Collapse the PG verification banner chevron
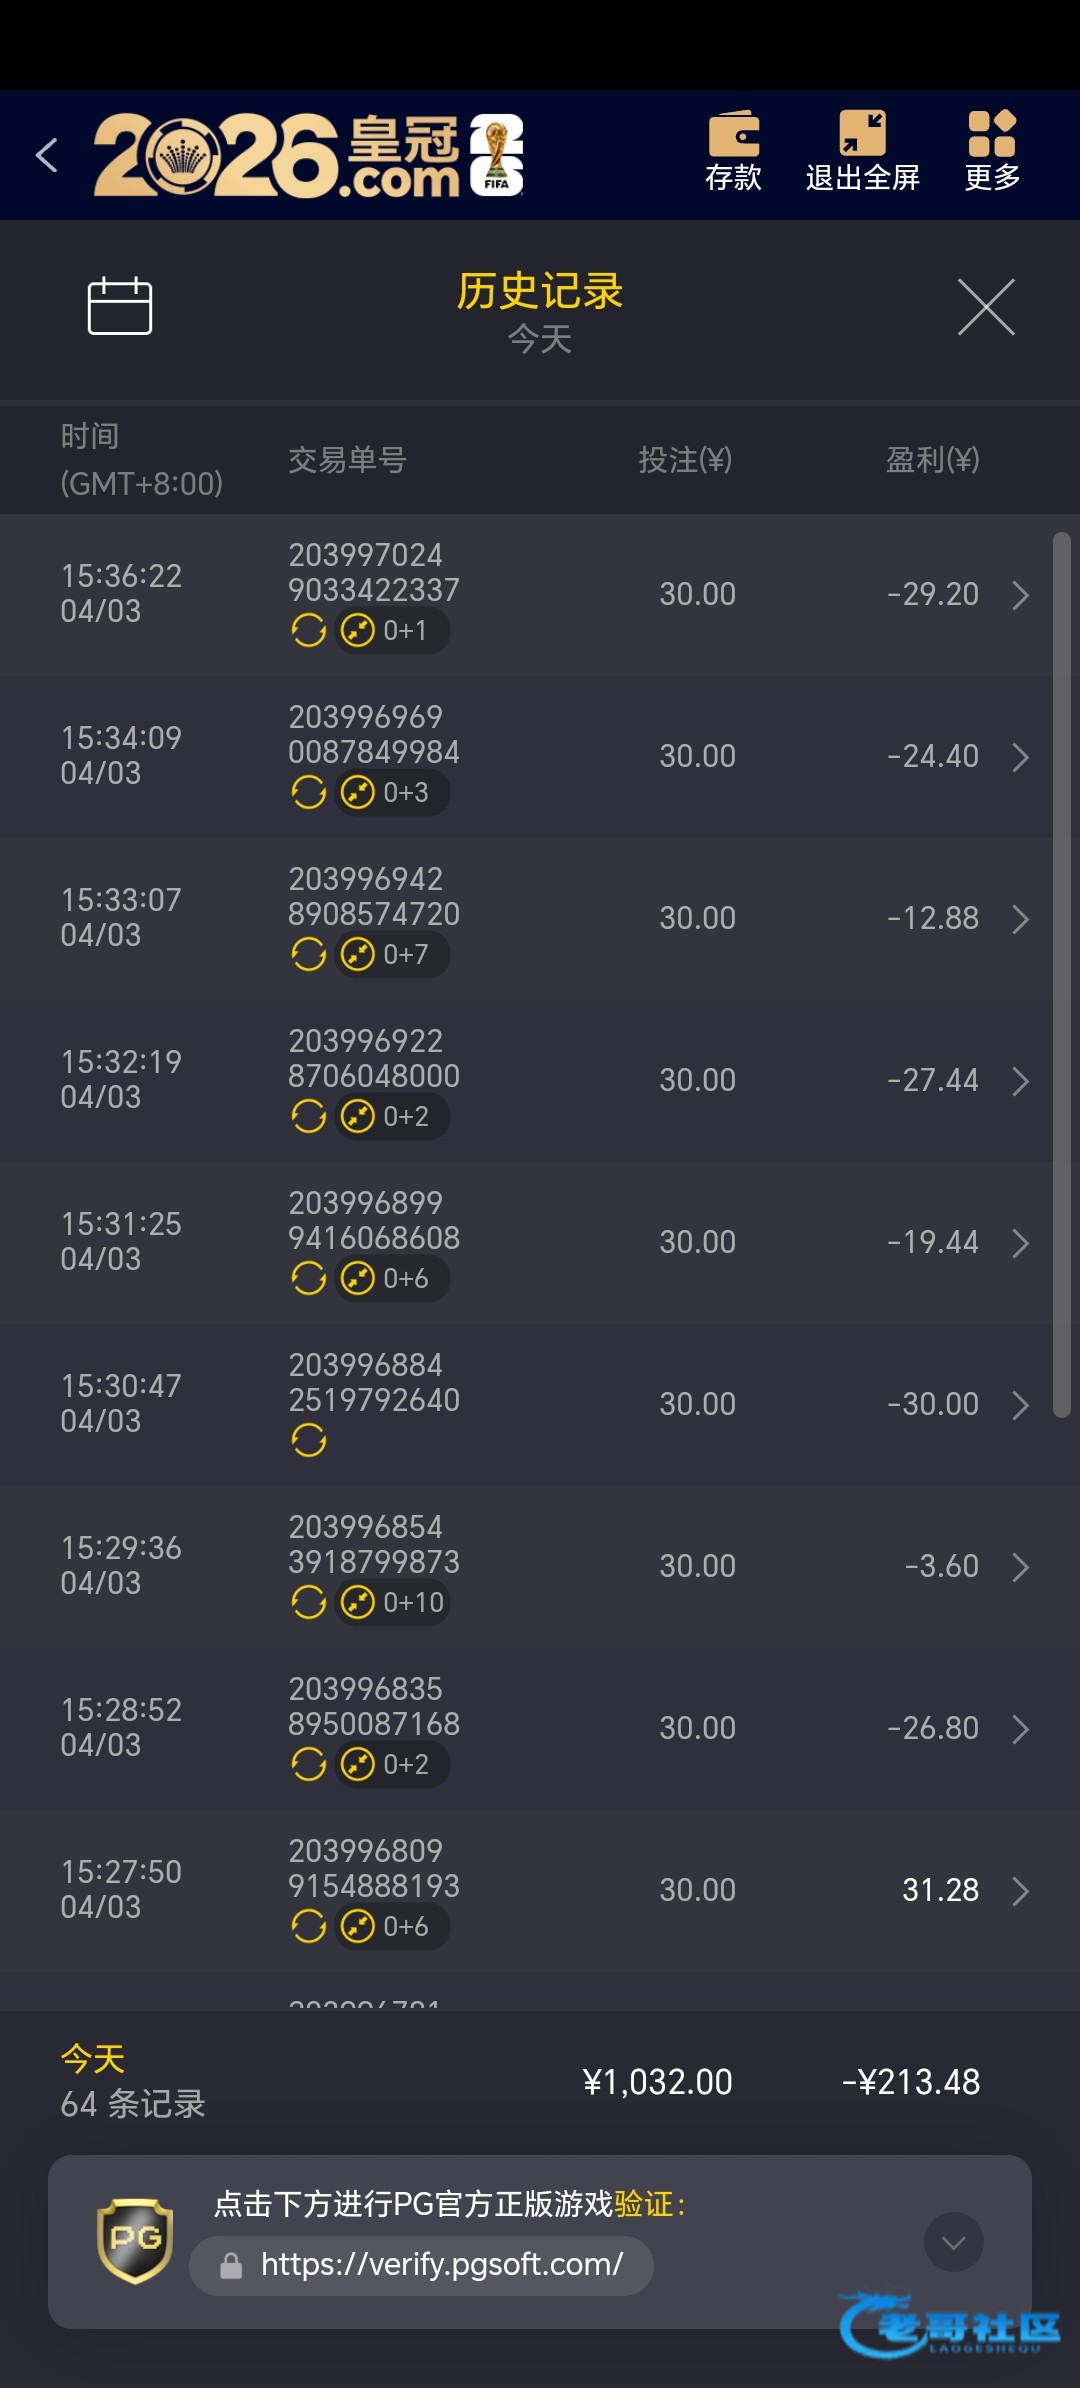The height and width of the screenshot is (2388, 1080). click(953, 2242)
